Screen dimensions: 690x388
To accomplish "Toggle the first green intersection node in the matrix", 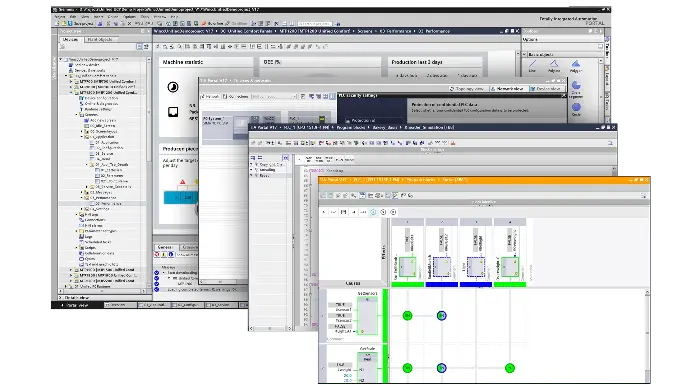I will [x=407, y=315].
